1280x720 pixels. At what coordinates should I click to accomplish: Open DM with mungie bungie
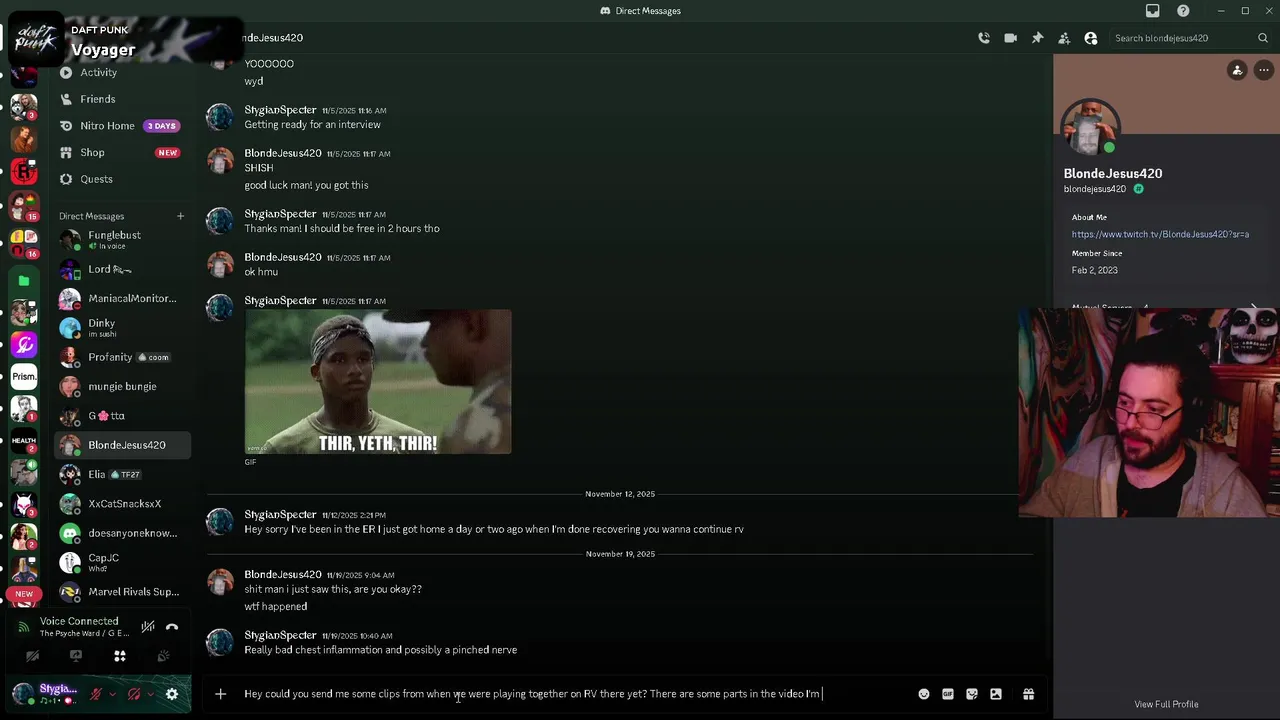122,386
